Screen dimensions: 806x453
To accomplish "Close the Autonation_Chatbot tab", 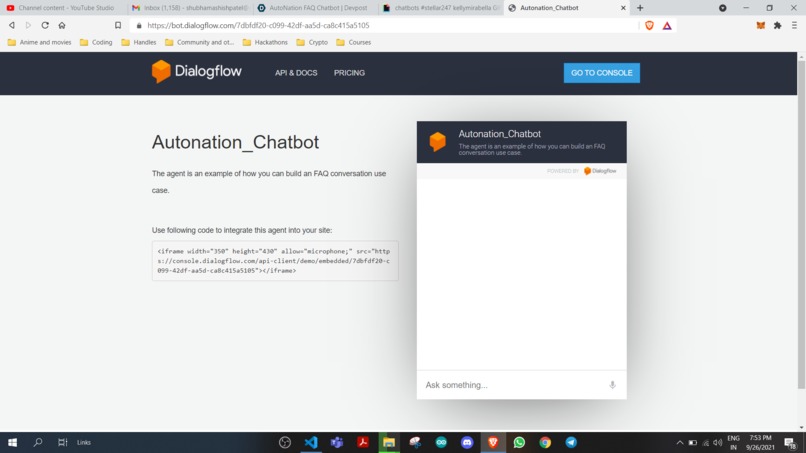I will (623, 8).
